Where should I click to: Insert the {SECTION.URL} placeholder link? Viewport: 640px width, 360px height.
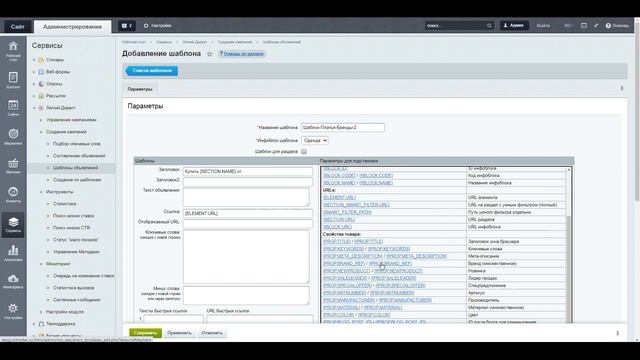point(339,220)
